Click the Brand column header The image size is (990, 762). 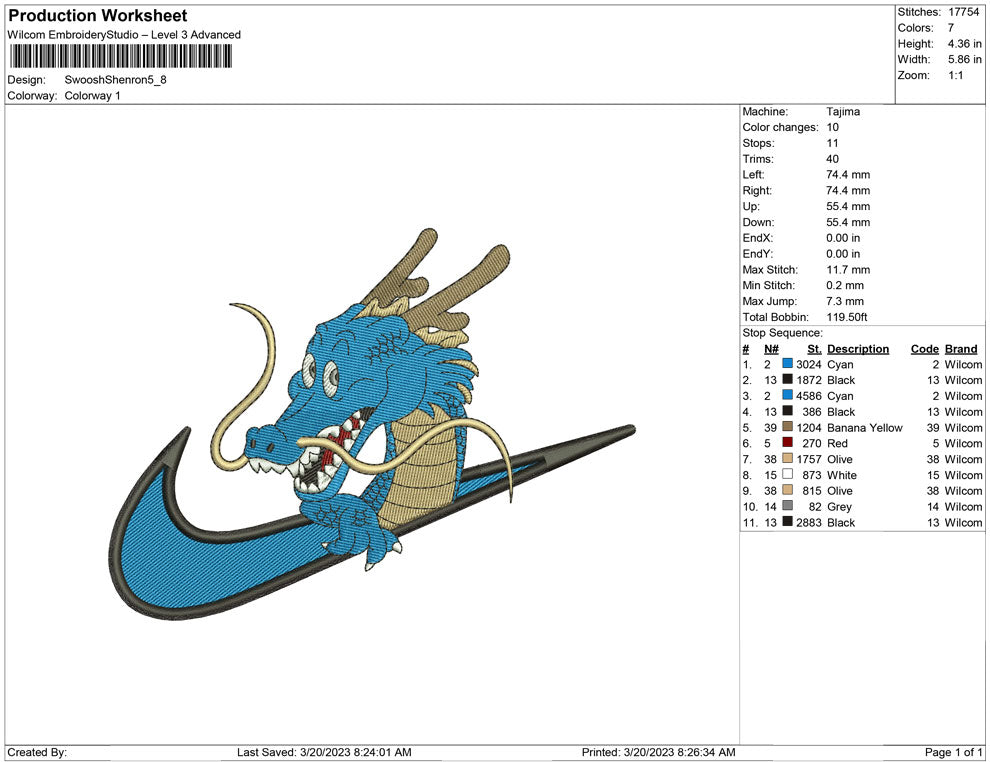point(961,349)
